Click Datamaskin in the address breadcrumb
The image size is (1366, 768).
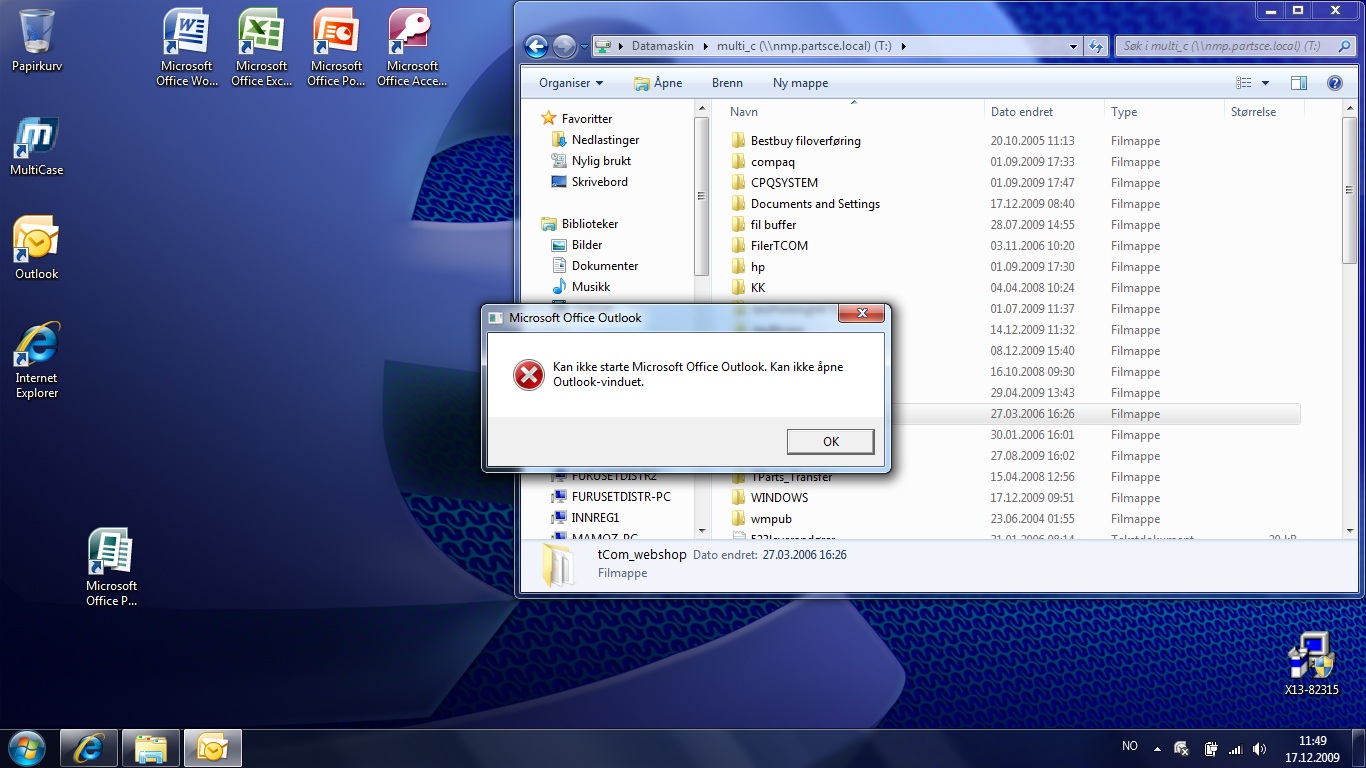click(x=662, y=46)
